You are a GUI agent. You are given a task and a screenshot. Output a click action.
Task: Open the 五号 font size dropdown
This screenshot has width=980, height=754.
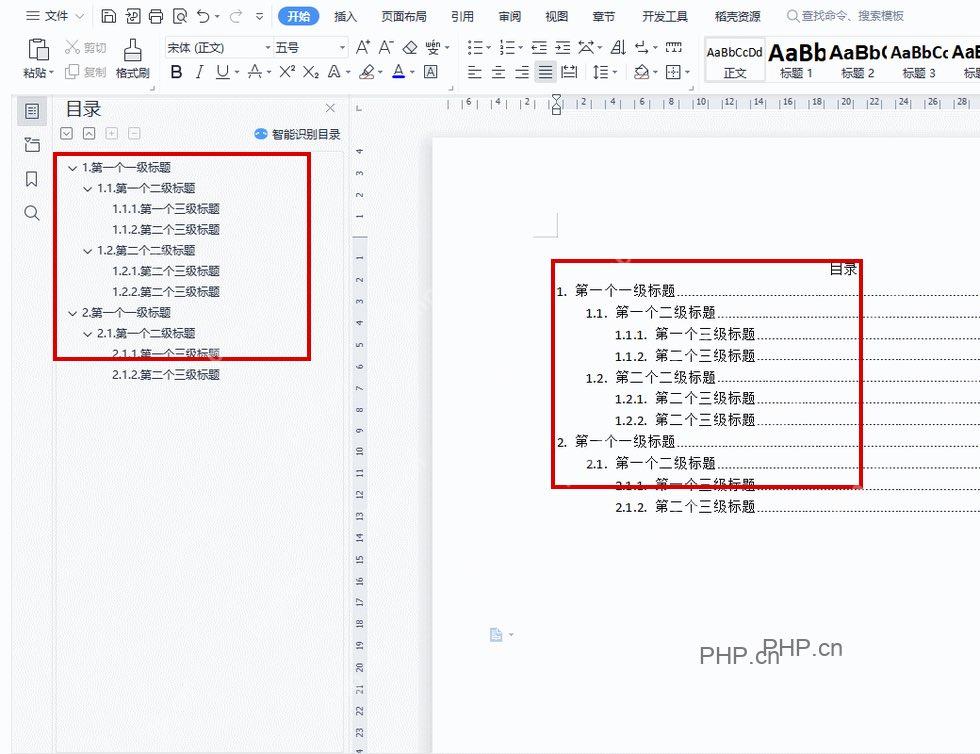coord(342,48)
